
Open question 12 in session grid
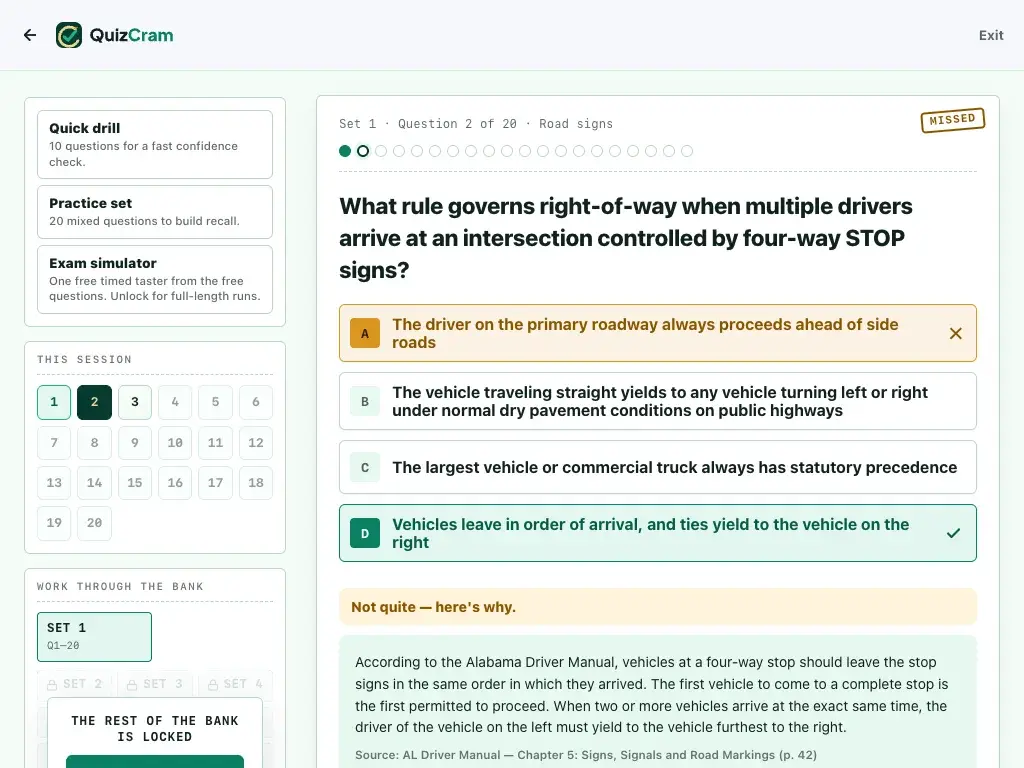click(256, 443)
